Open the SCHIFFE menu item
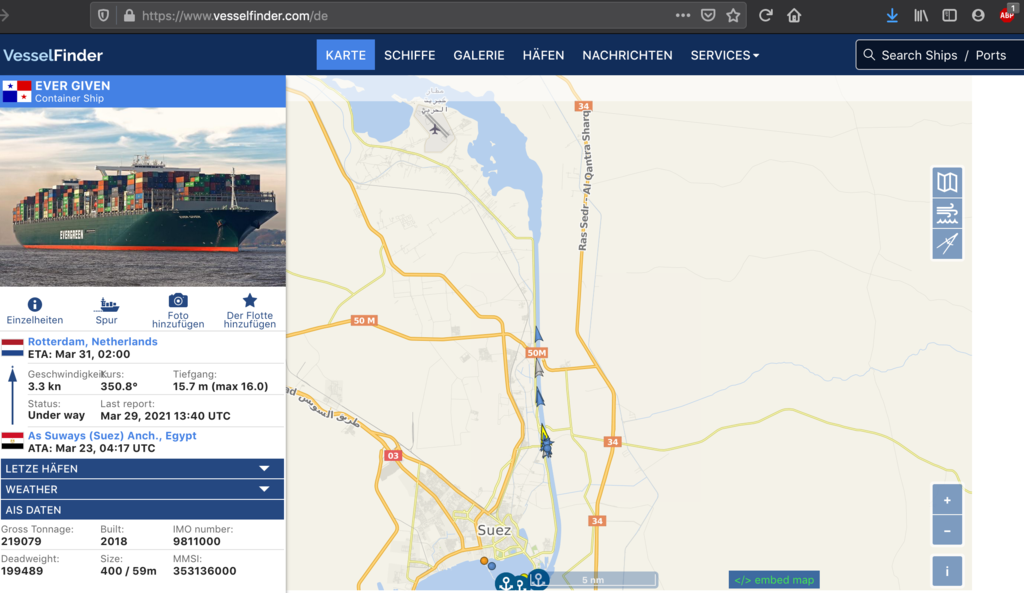 click(x=409, y=56)
